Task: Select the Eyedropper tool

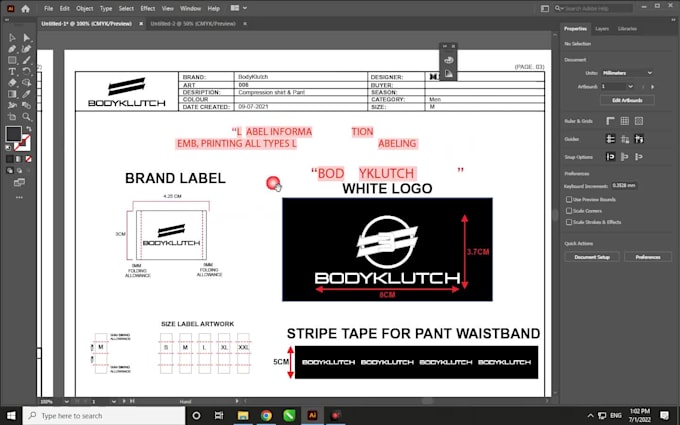Action: [x=26, y=94]
